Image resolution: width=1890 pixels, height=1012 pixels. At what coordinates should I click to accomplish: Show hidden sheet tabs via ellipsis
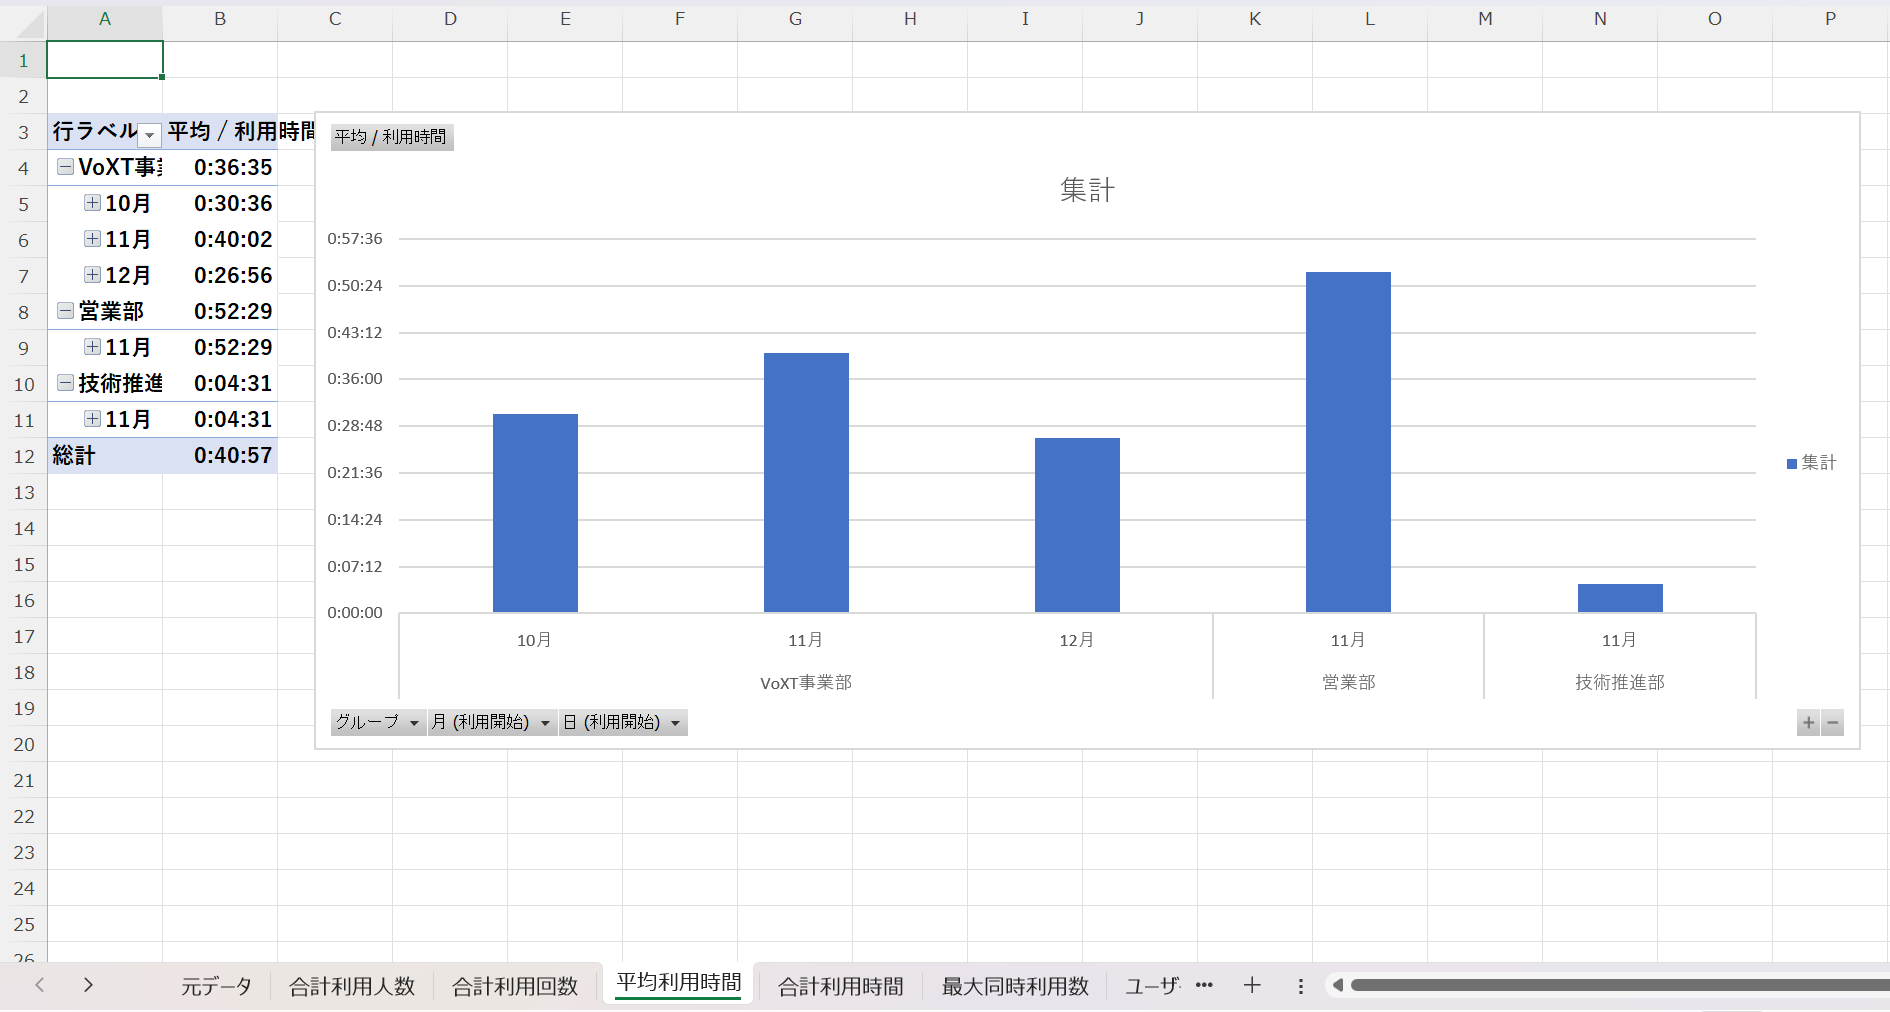(1204, 985)
